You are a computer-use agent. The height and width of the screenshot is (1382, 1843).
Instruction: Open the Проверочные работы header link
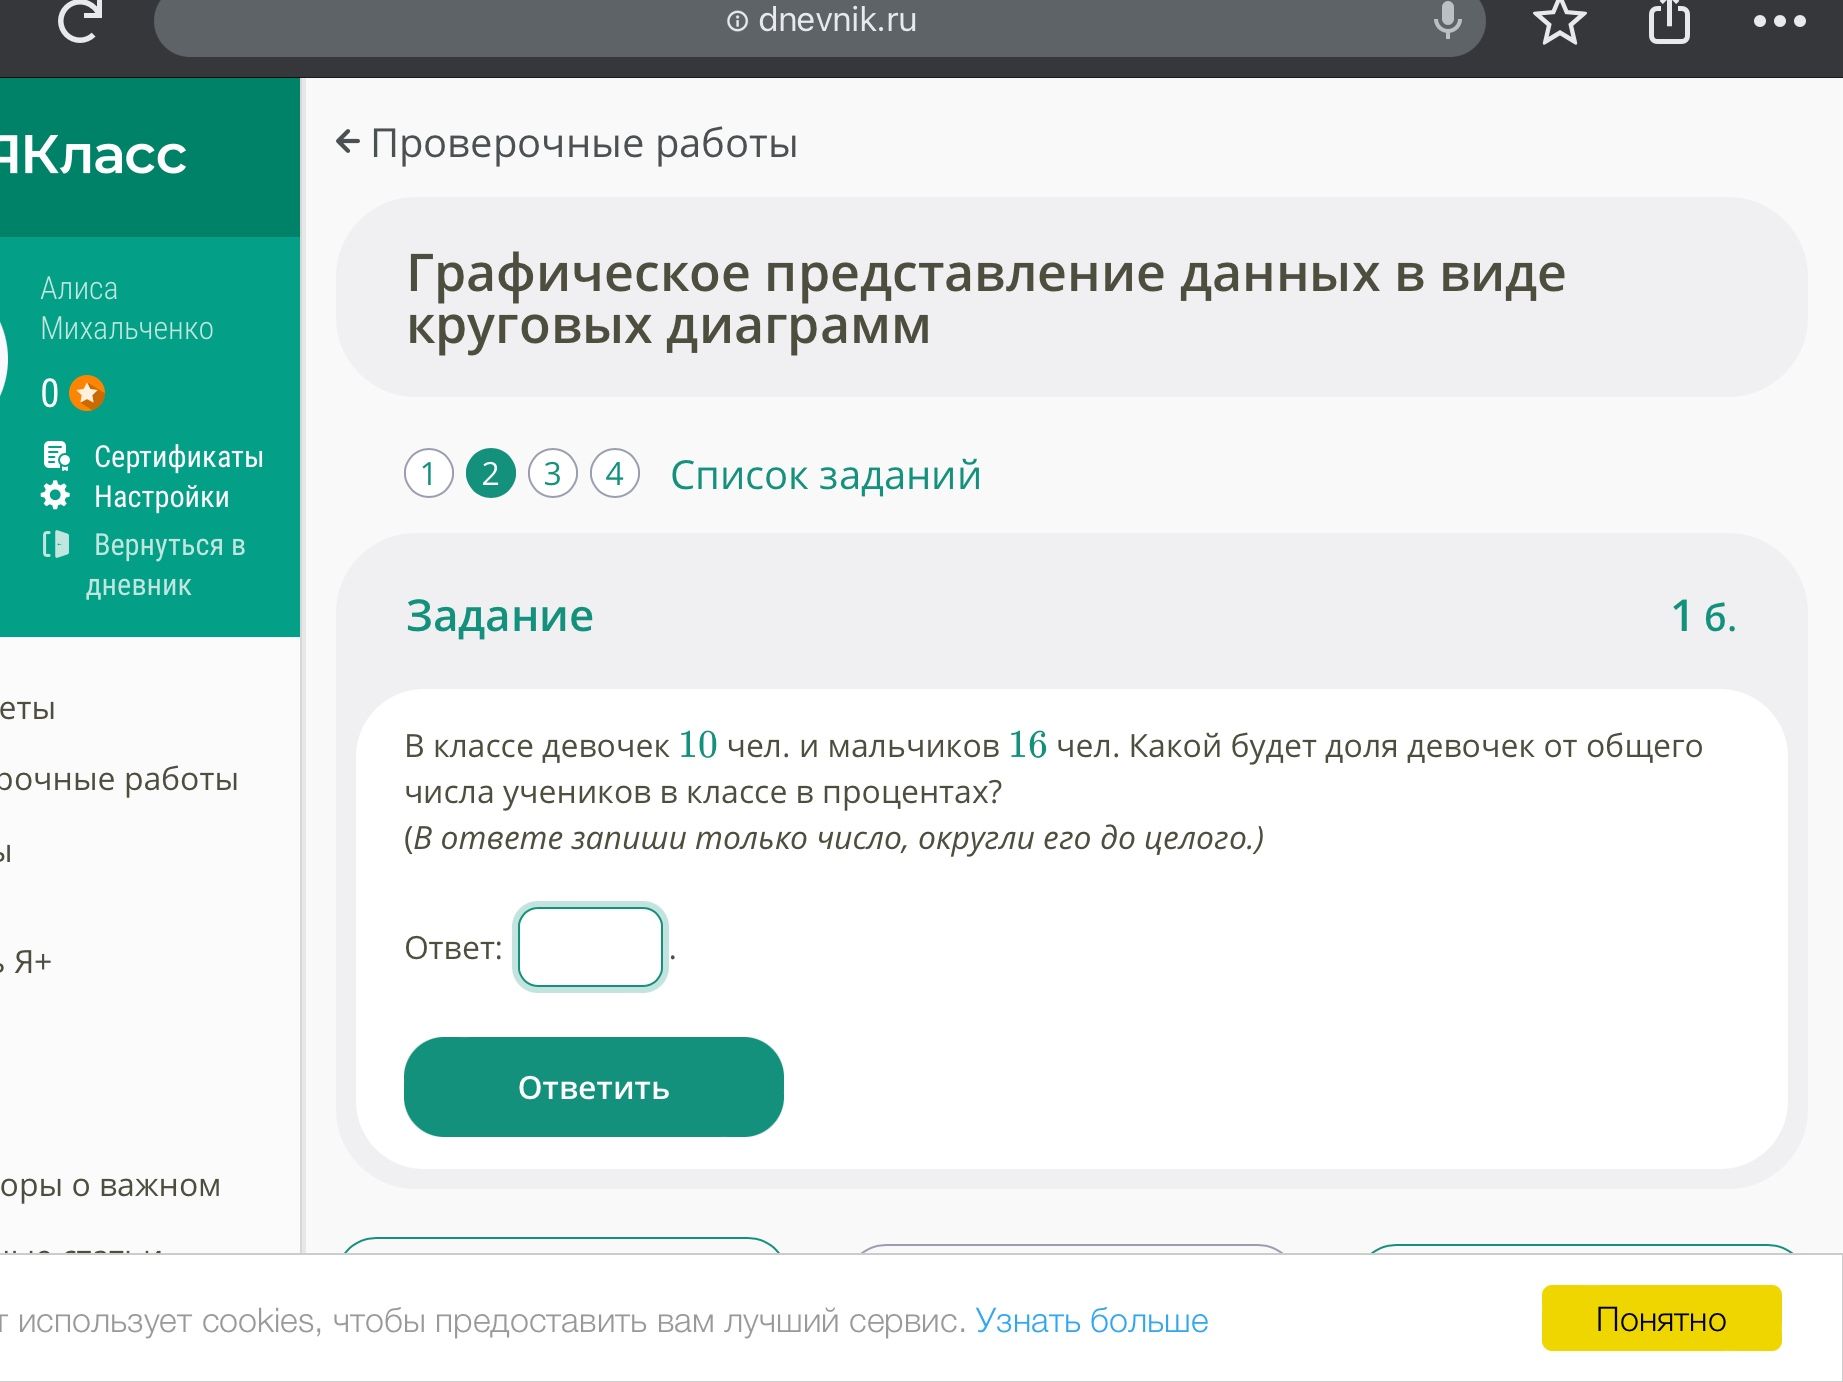pos(584,144)
